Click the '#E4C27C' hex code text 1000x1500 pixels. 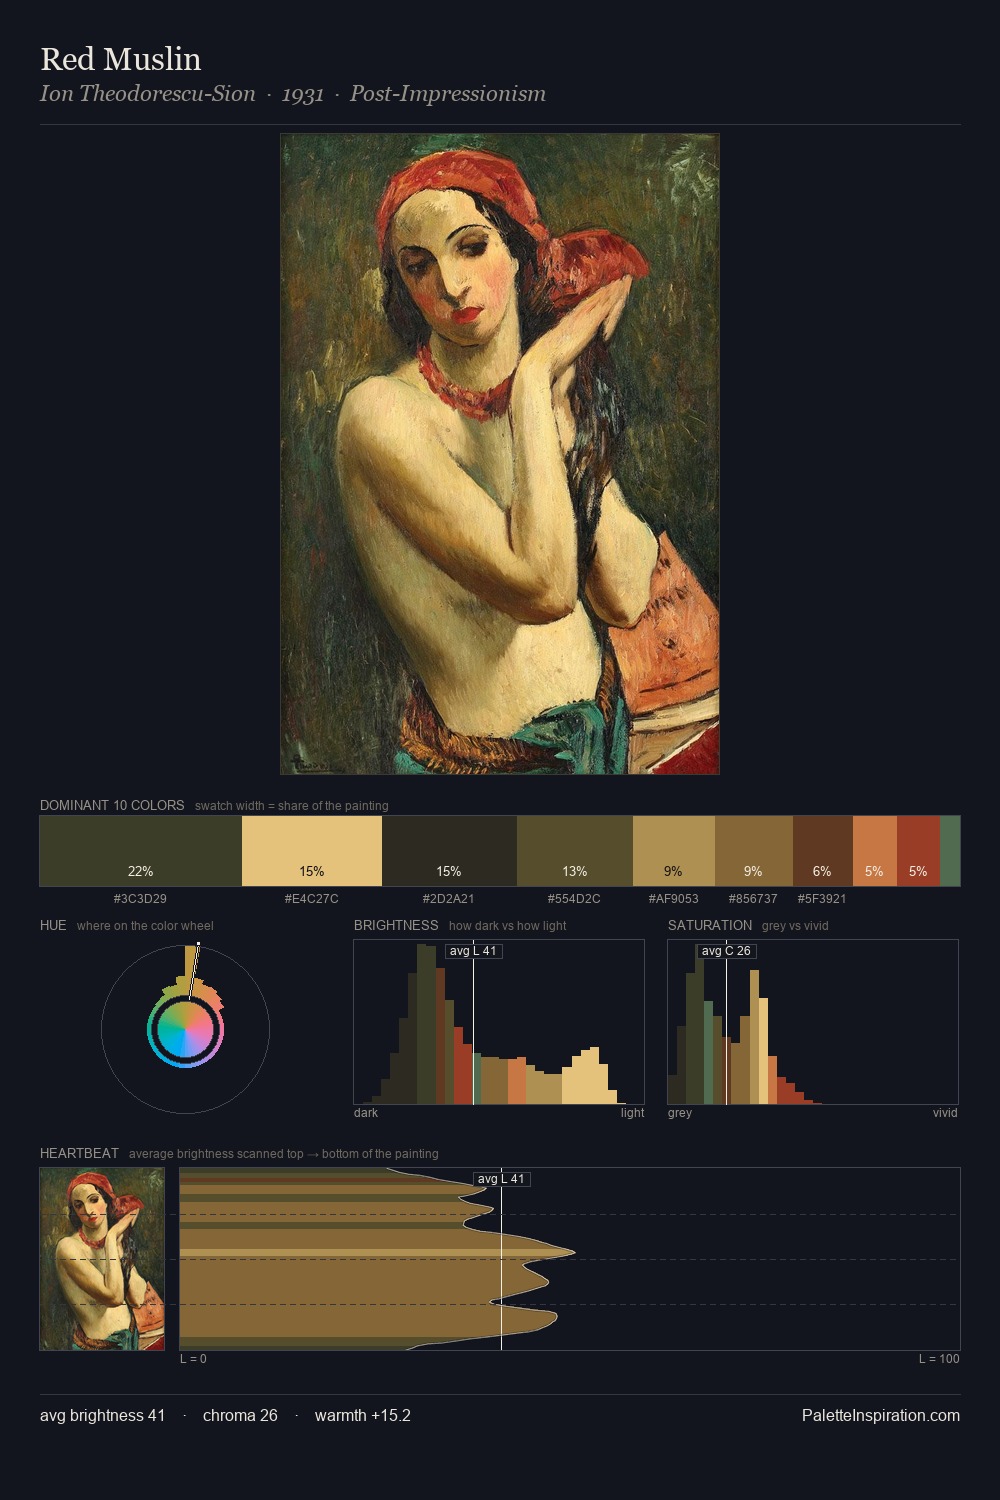[x=312, y=899]
